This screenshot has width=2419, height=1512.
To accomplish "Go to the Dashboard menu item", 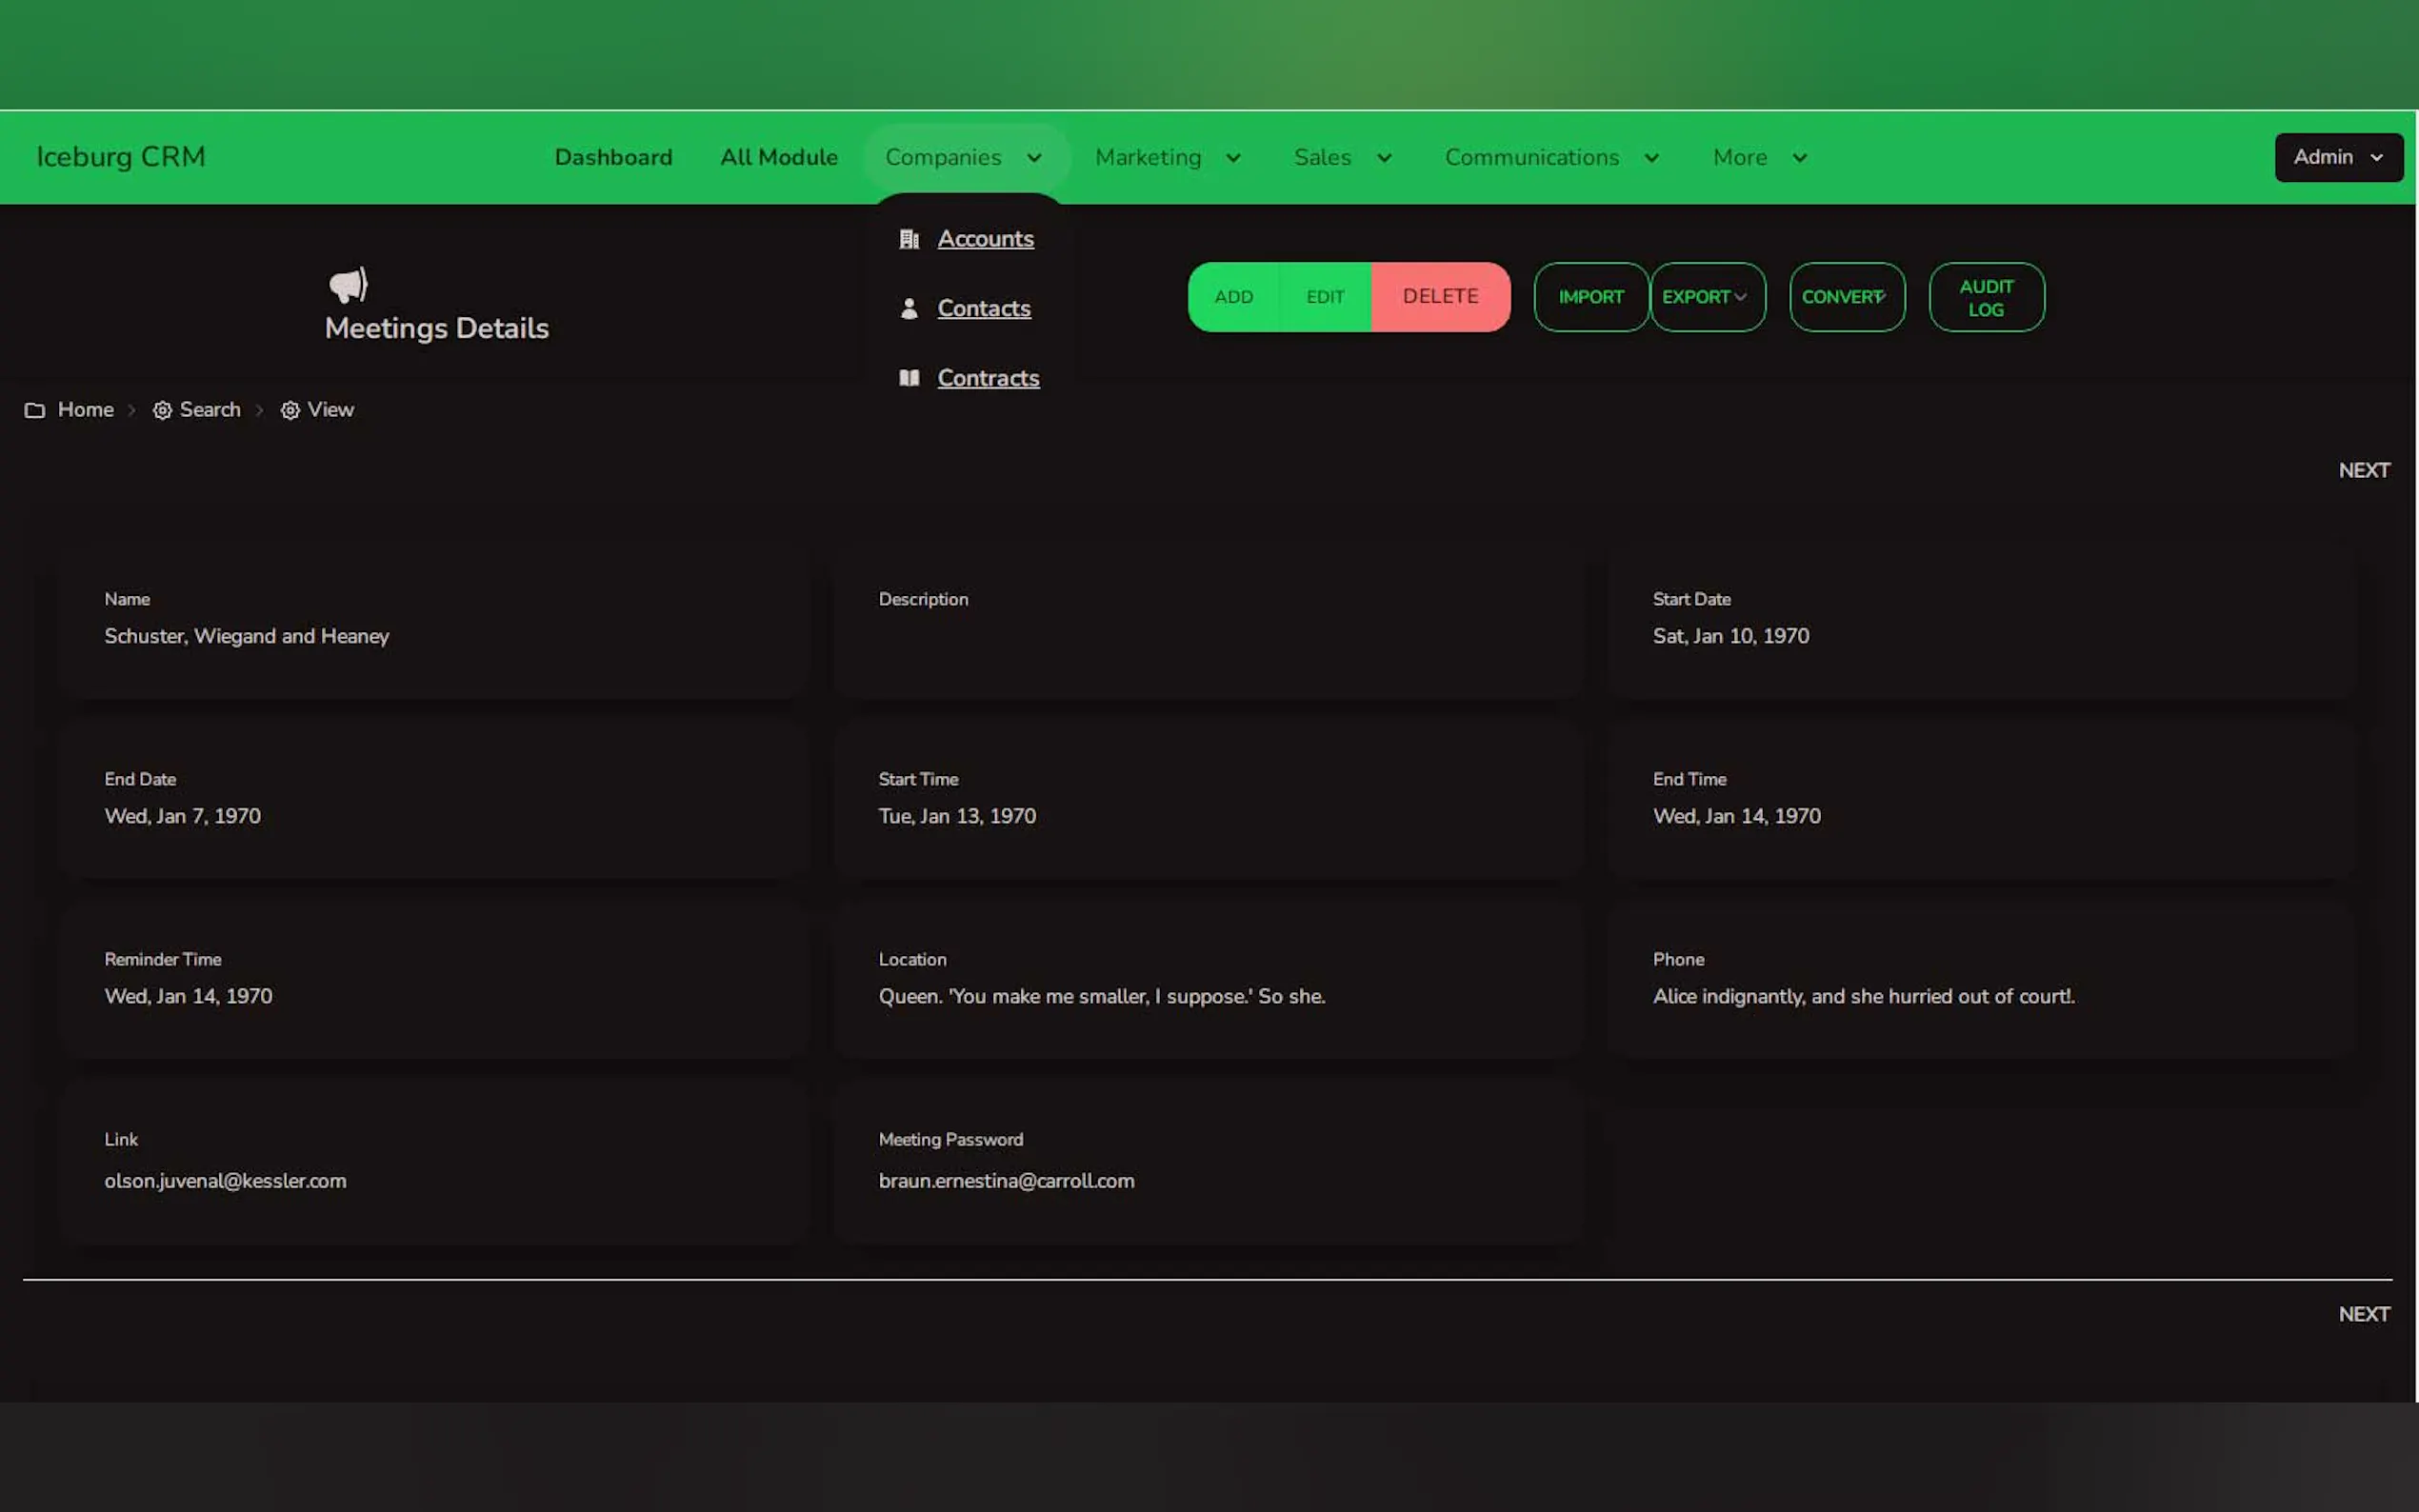I will 613,158.
